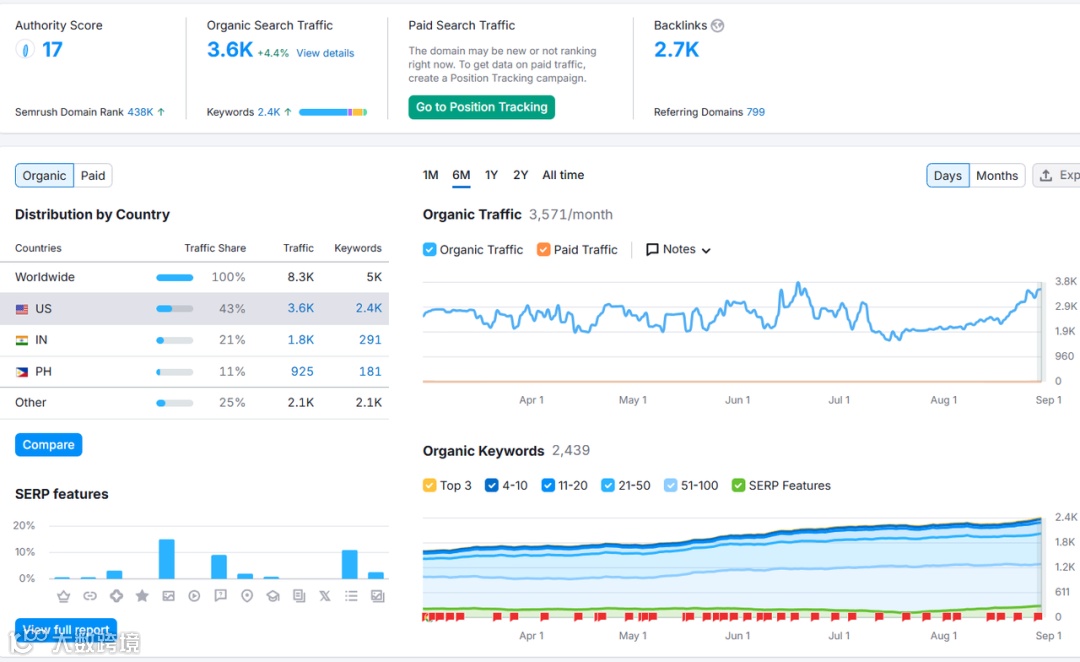Open the View full report button
The image size is (1080, 662).
(x=66, y=630)
